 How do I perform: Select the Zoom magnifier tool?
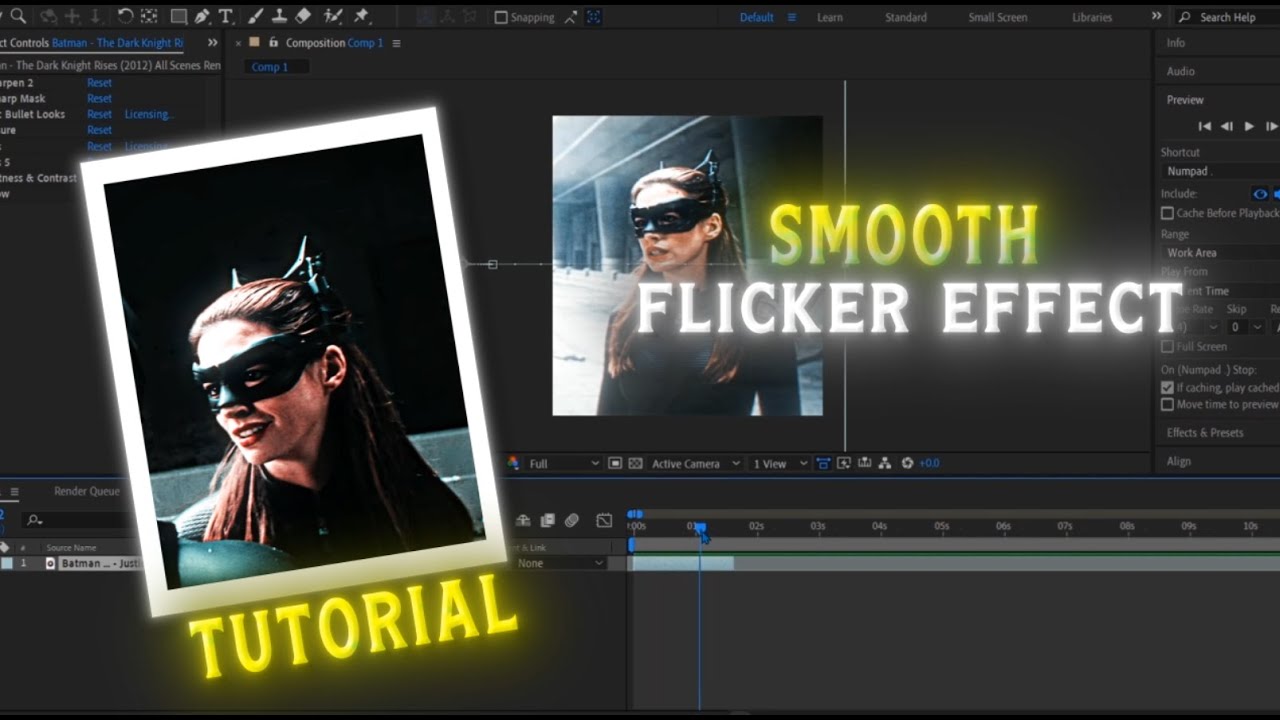pos(18,16)
